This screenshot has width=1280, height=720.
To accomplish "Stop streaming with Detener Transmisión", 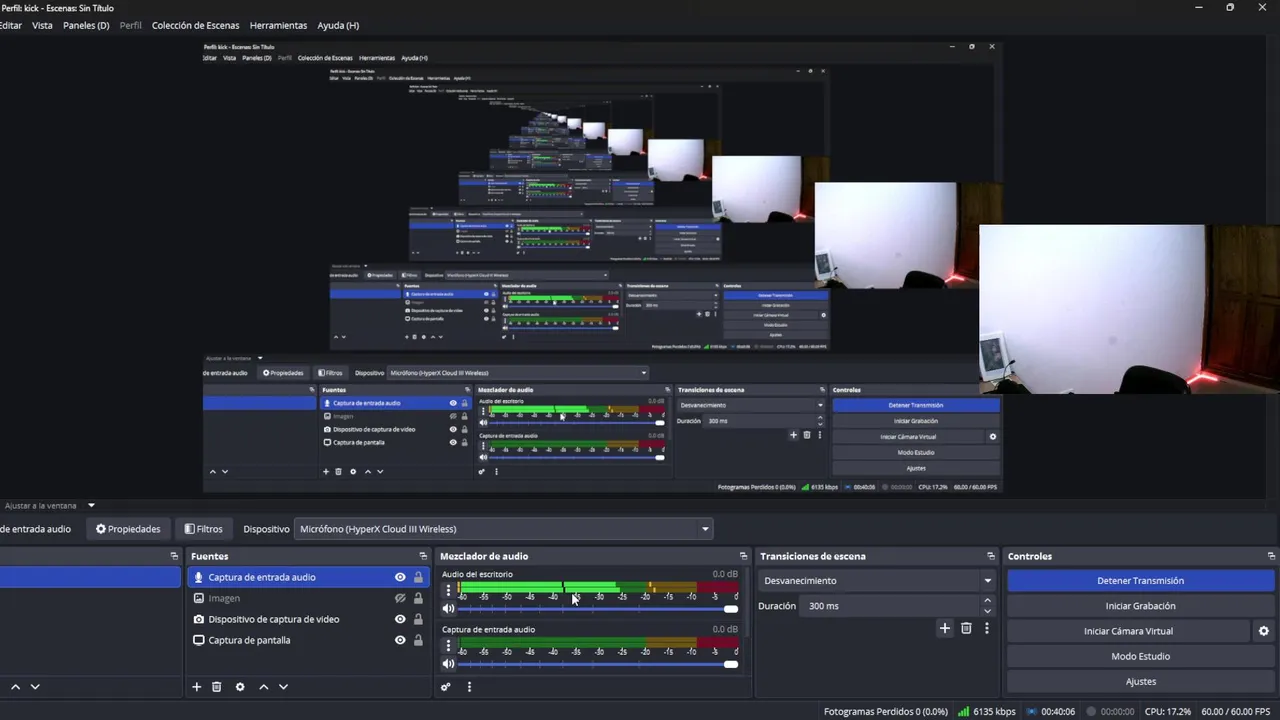I will tap(1141, 581).
